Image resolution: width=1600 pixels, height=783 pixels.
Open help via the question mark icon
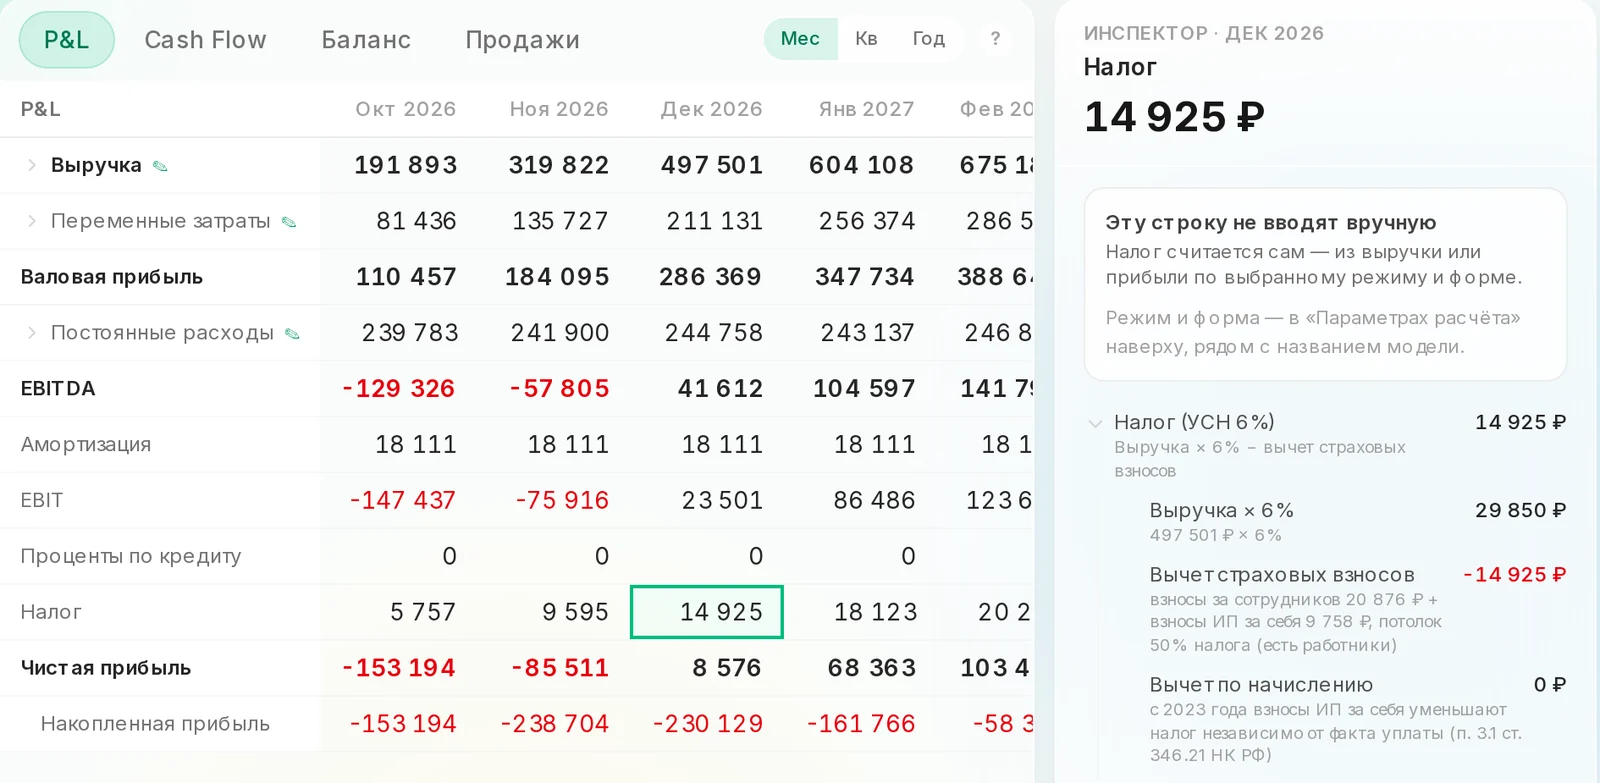click(995, 39)
